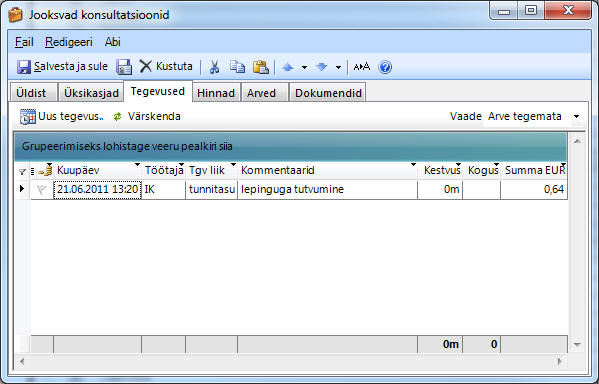599x384 pixels.
Task: Select the Tegevused tab
Action: pos(158,91)
